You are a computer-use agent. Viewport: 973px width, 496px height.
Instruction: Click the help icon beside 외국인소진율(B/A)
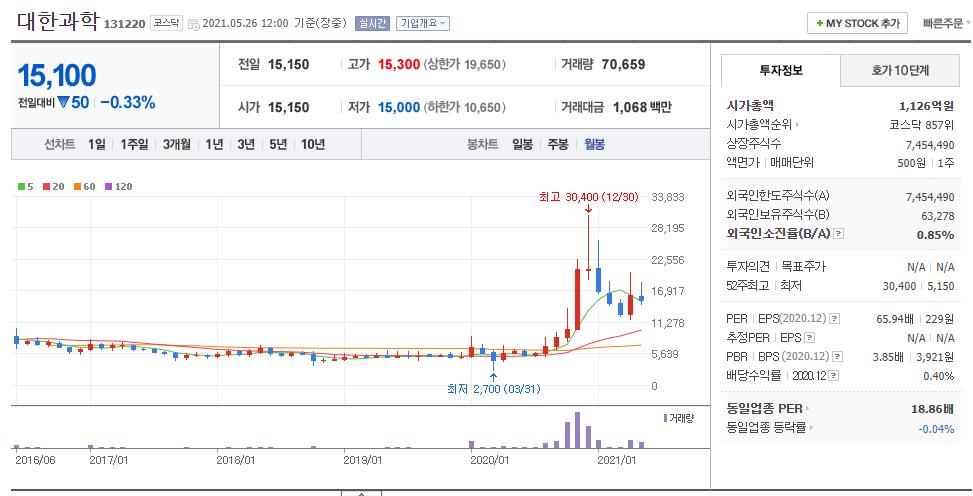[x=838, y=234]
